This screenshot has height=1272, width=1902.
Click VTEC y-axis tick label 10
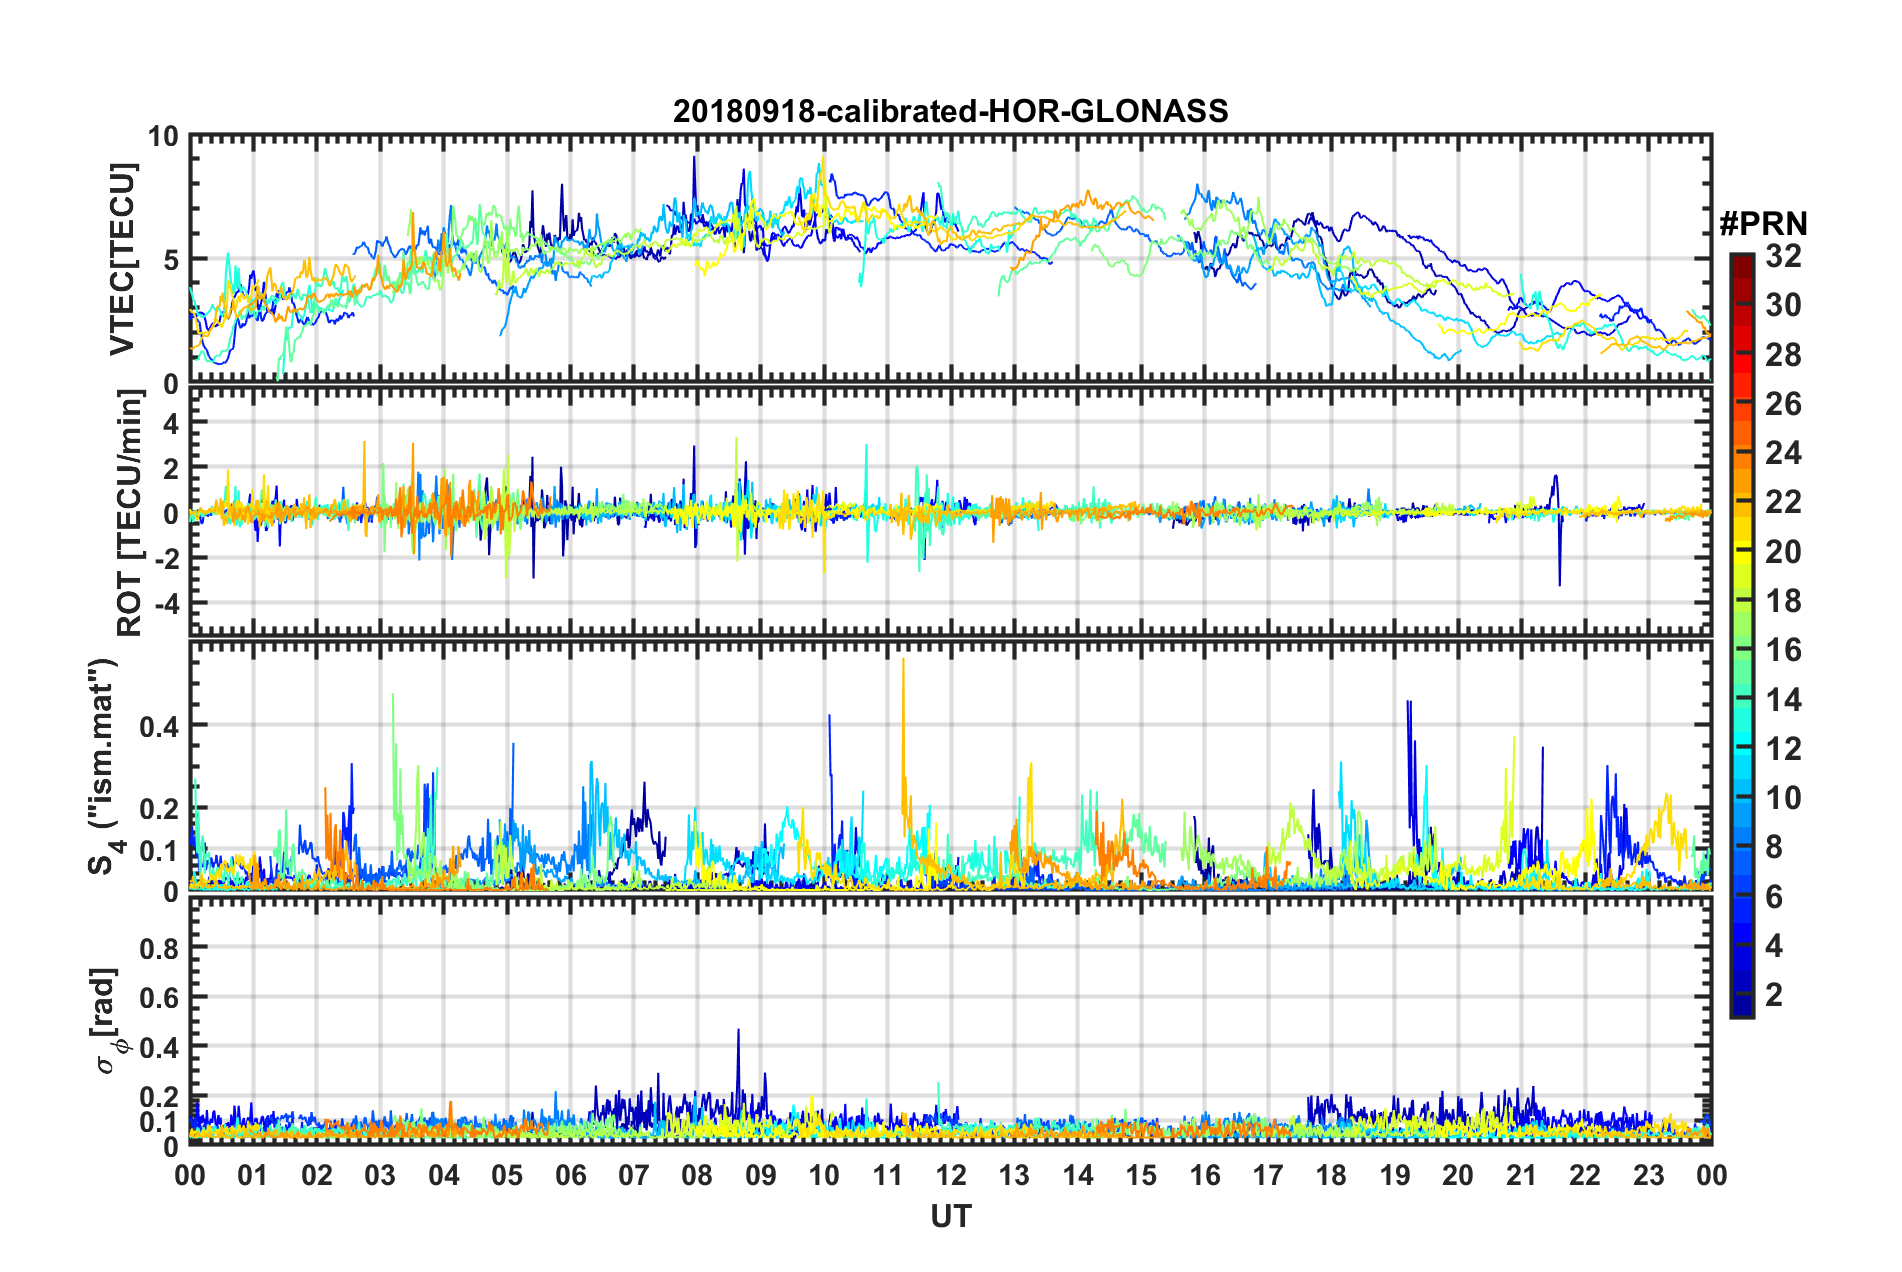[164, 137]
